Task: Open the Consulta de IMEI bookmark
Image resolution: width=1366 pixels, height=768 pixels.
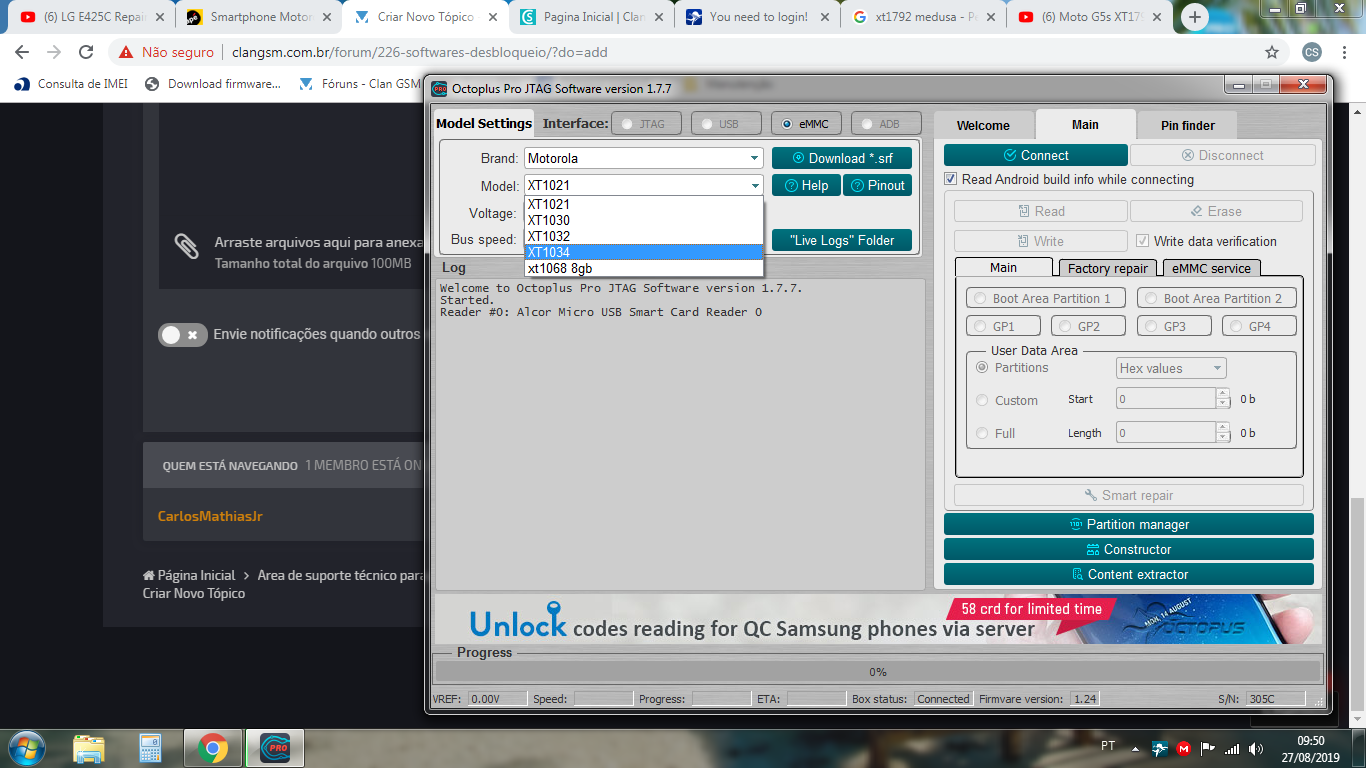Action: pos(71,84)
